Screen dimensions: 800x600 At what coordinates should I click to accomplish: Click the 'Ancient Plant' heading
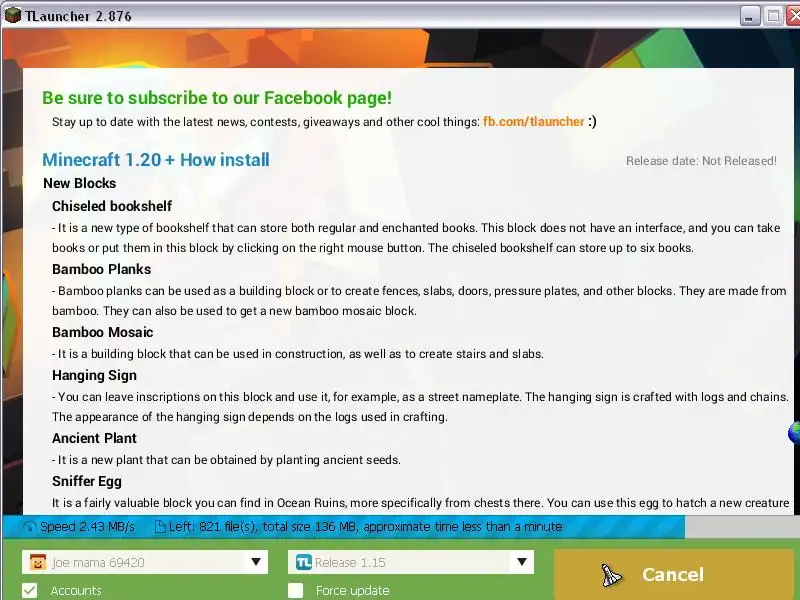coord(94,438)
